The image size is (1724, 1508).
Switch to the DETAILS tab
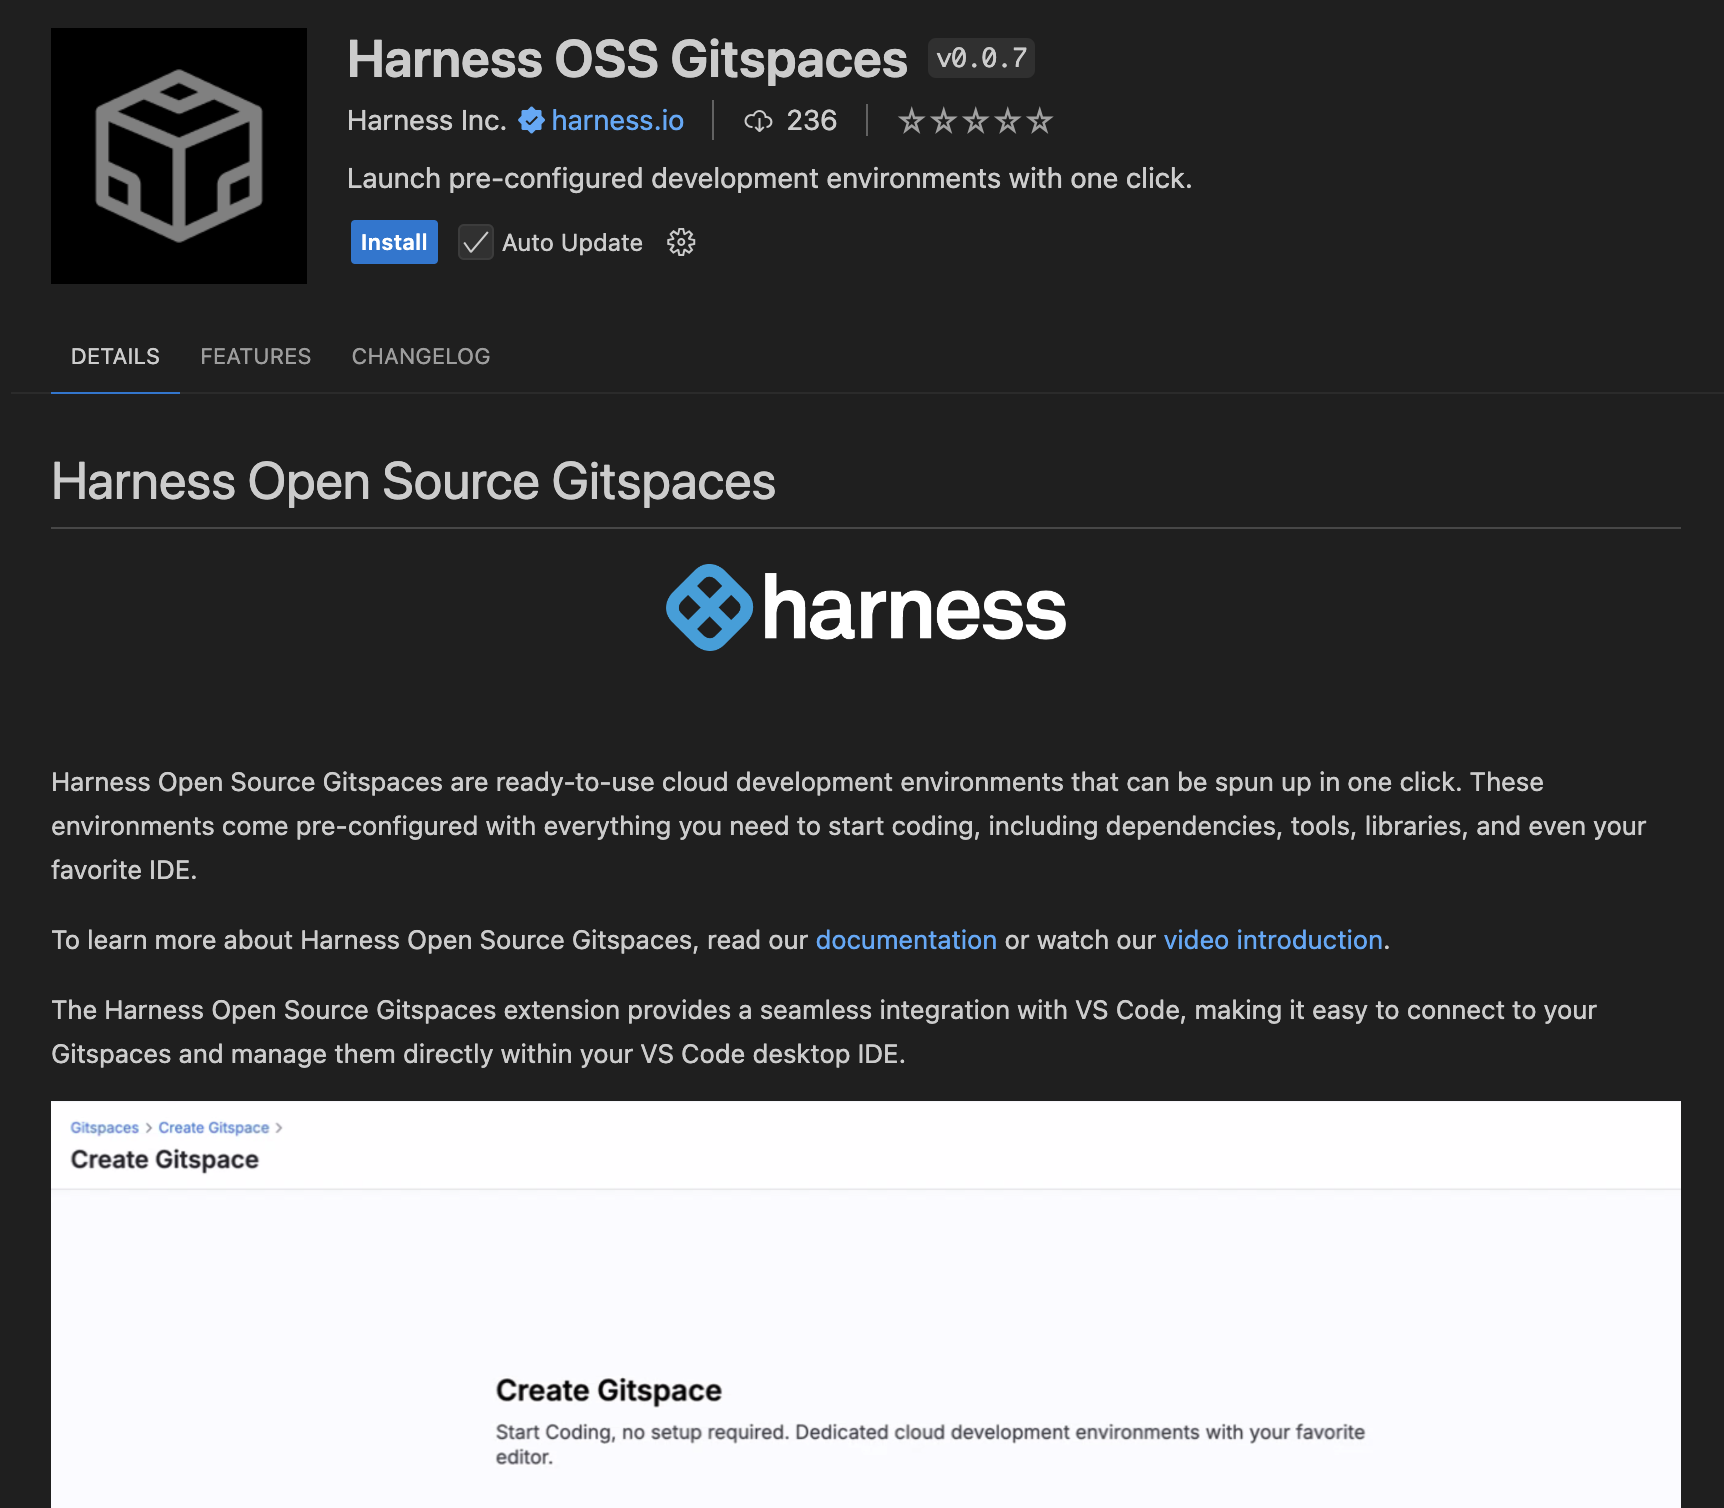(115, 356)
